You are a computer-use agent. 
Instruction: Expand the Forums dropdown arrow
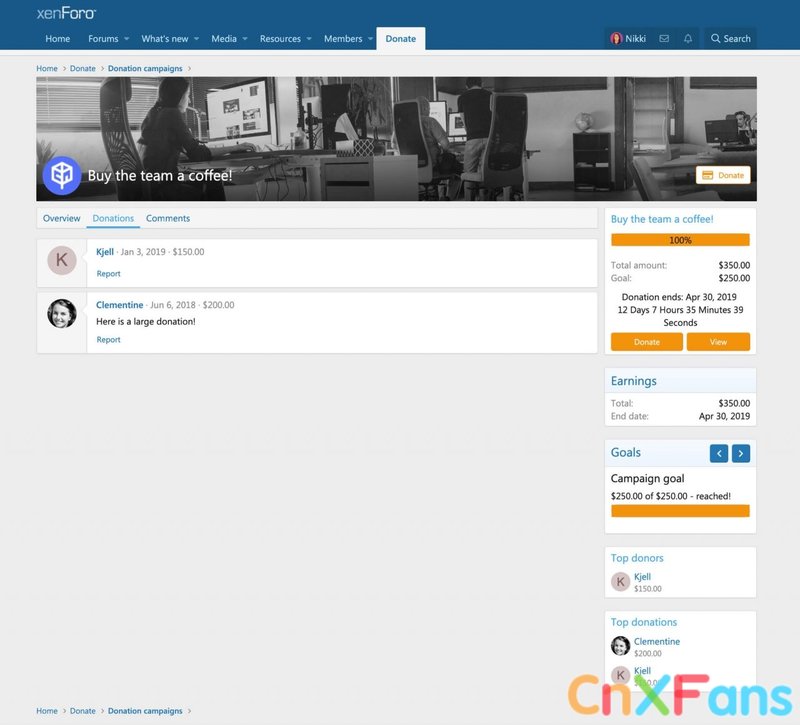pos(127,39)
